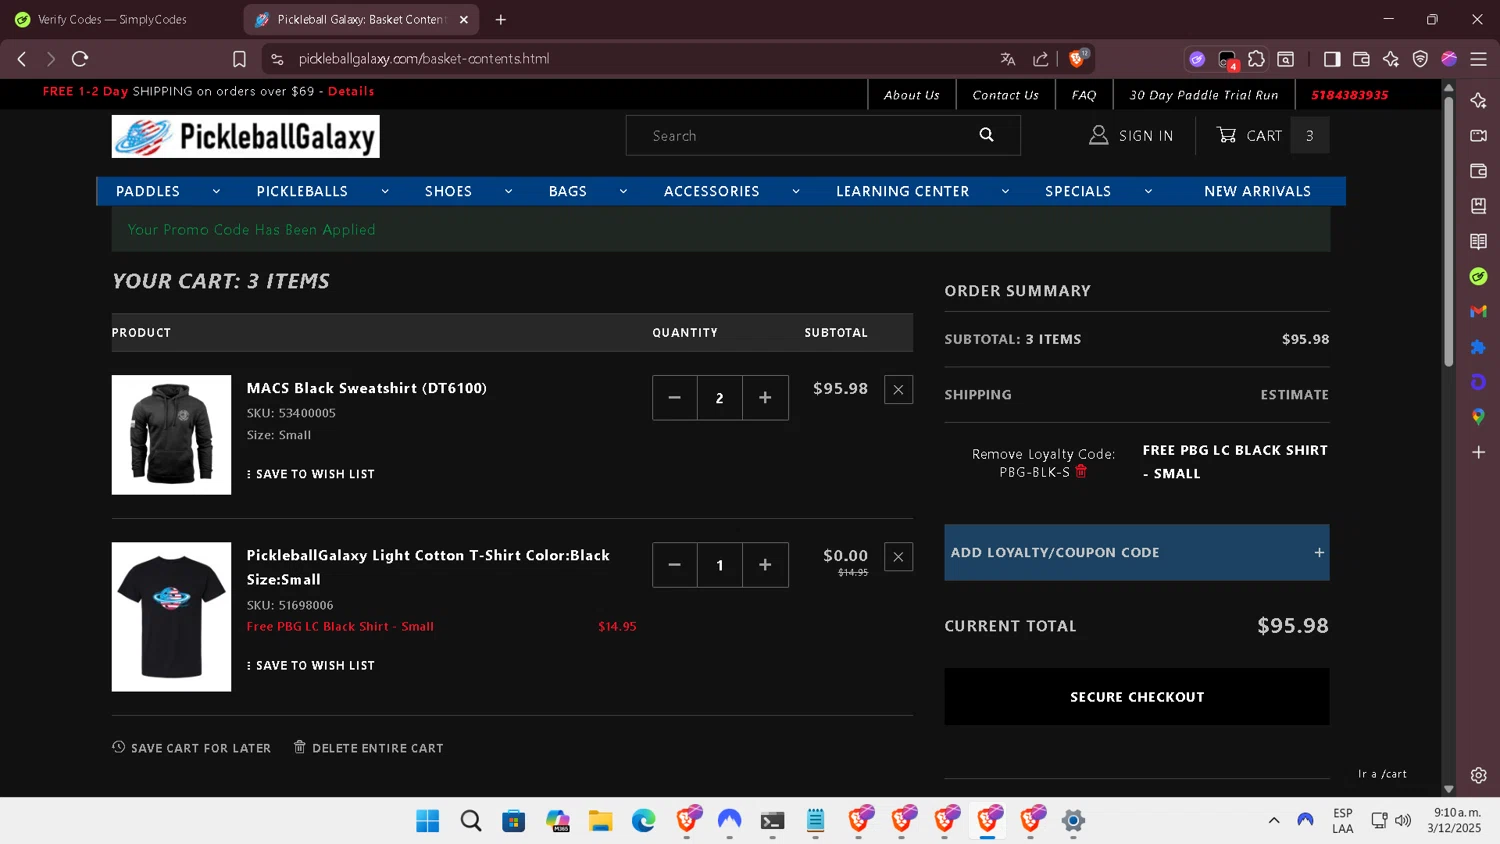Open the About Us page

pos(912,95)
